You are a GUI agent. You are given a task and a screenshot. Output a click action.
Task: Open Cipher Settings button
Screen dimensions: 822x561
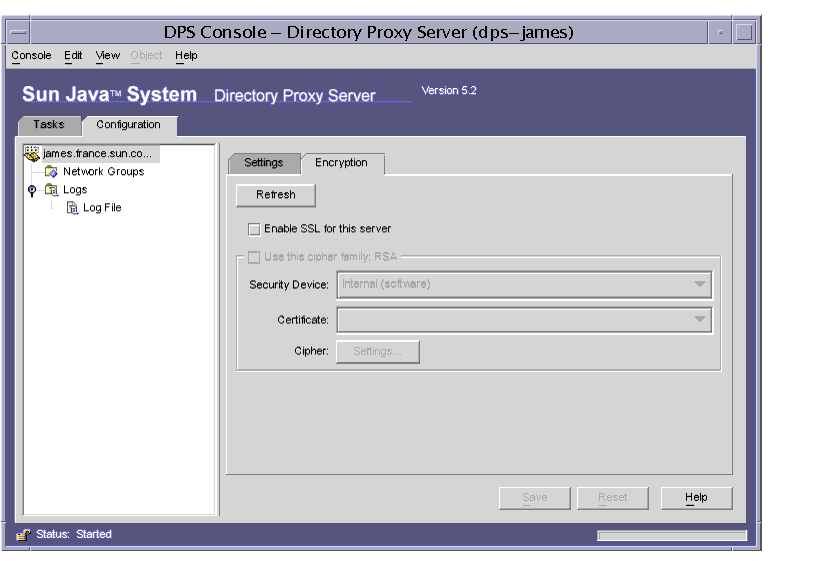(x=377, y=352)
